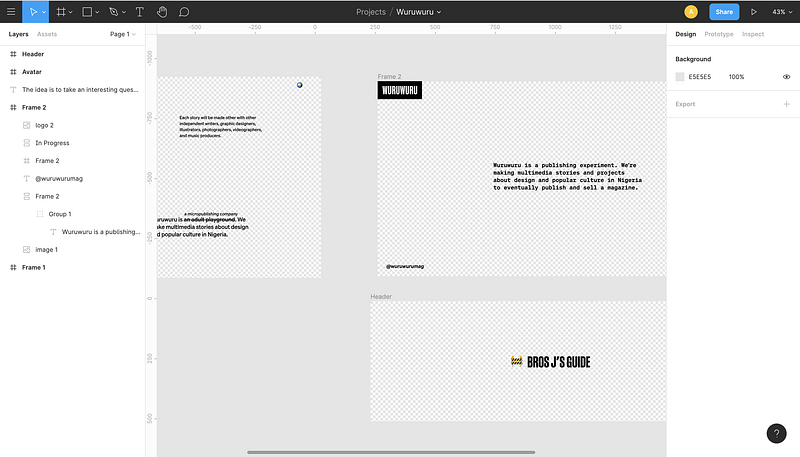
Task: Open the Help question mark button
Action: [776, 433]
